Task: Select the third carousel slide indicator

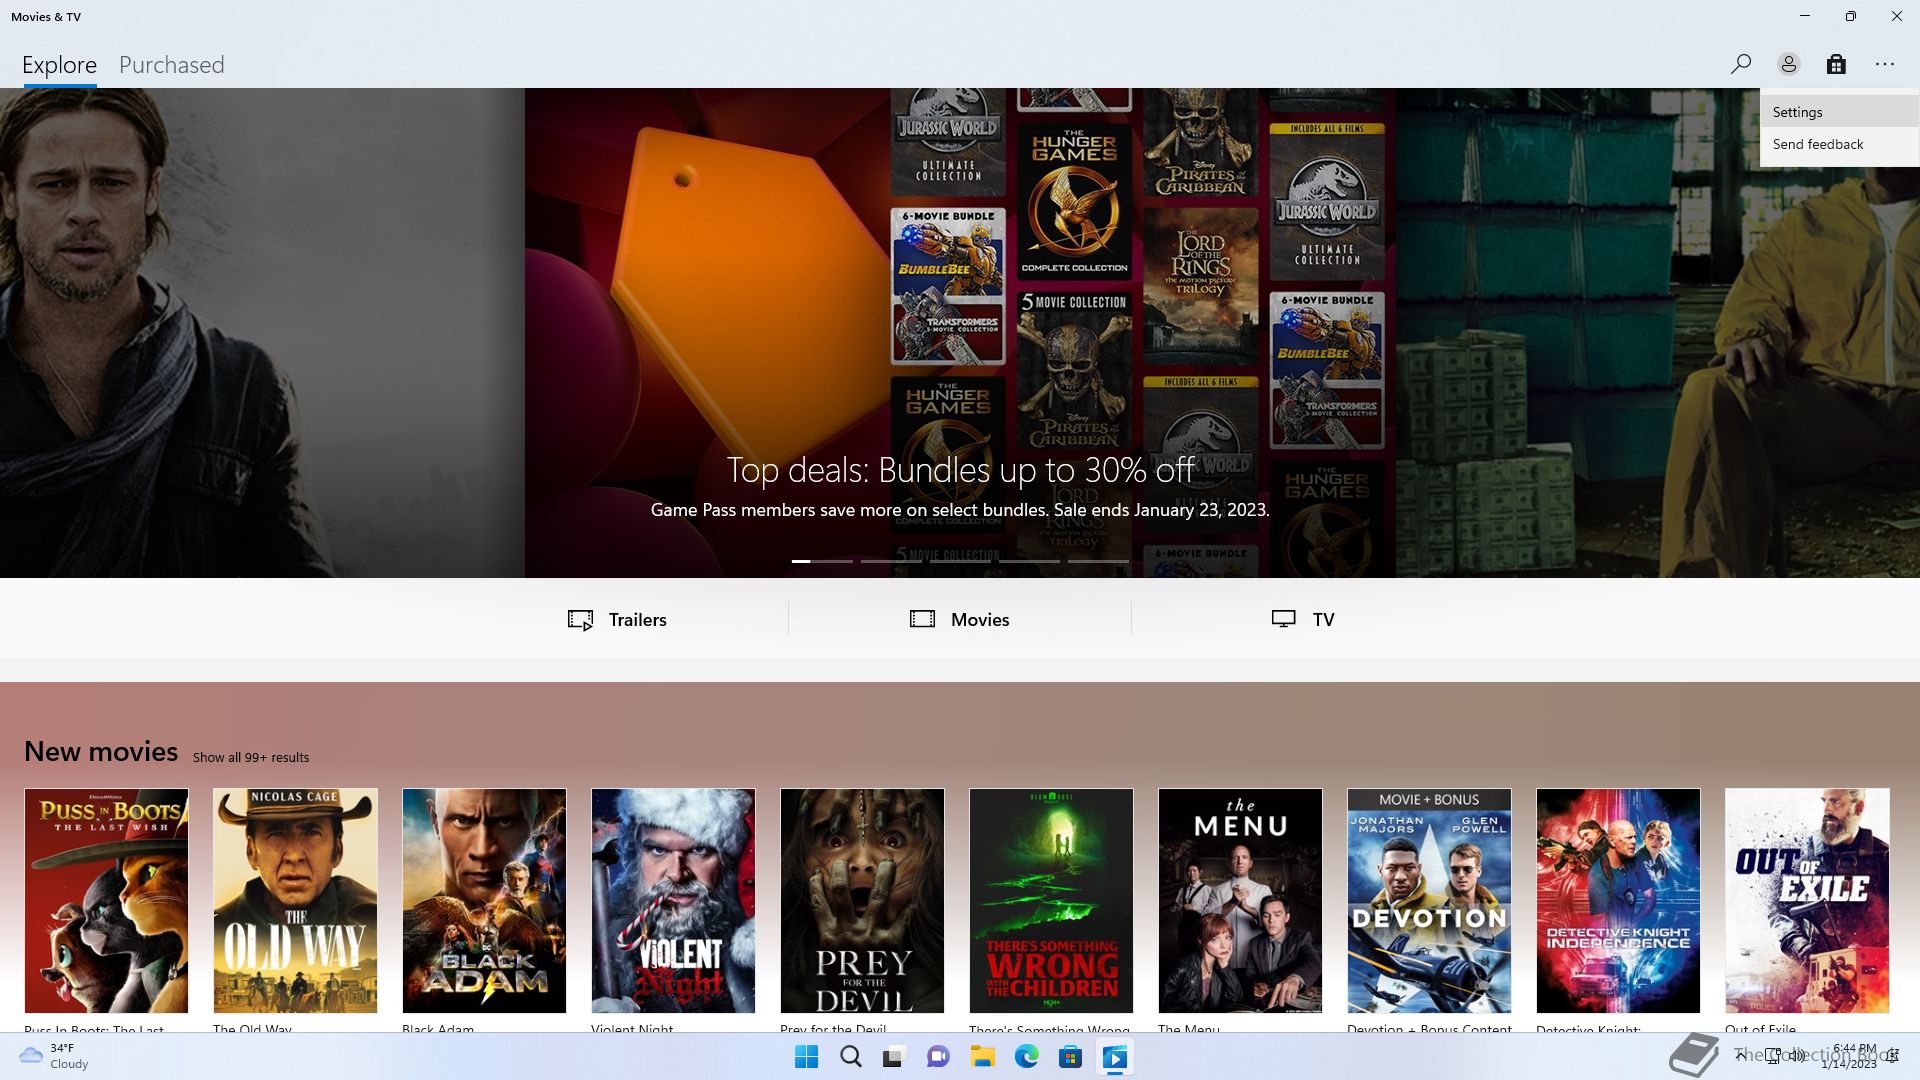Action: (x=960, y=561)
